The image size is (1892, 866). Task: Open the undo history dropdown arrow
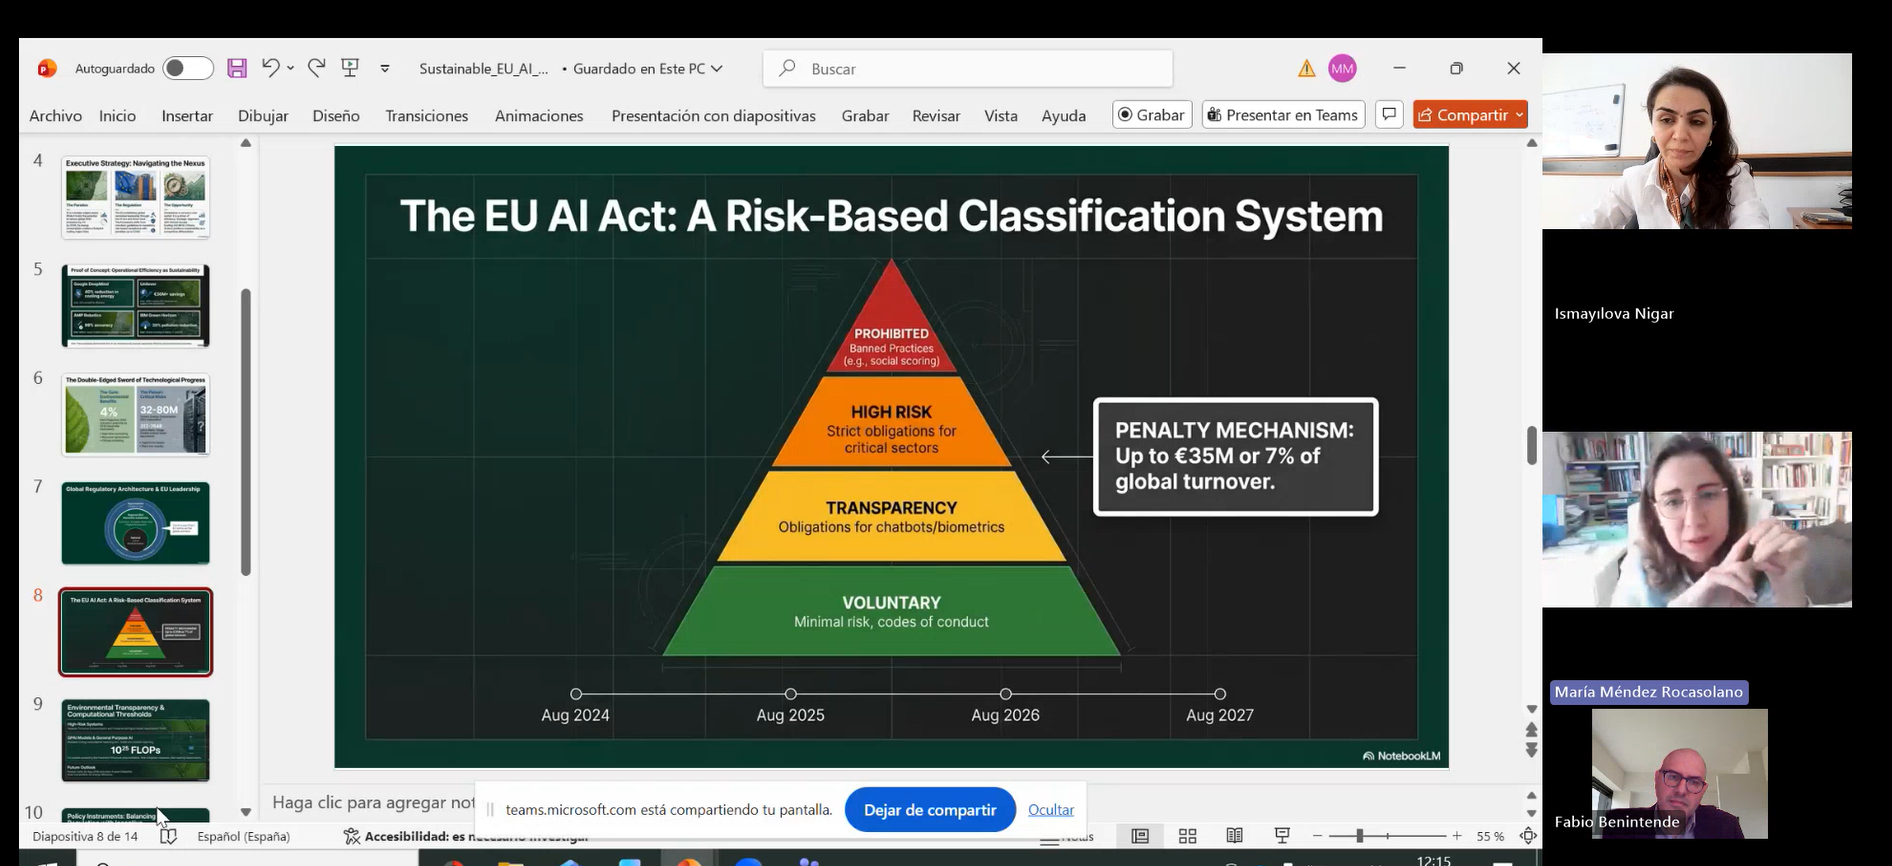tap(291, 68)
